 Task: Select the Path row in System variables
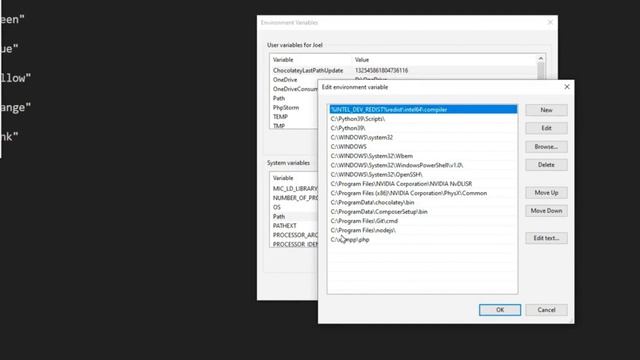point(294,217)
